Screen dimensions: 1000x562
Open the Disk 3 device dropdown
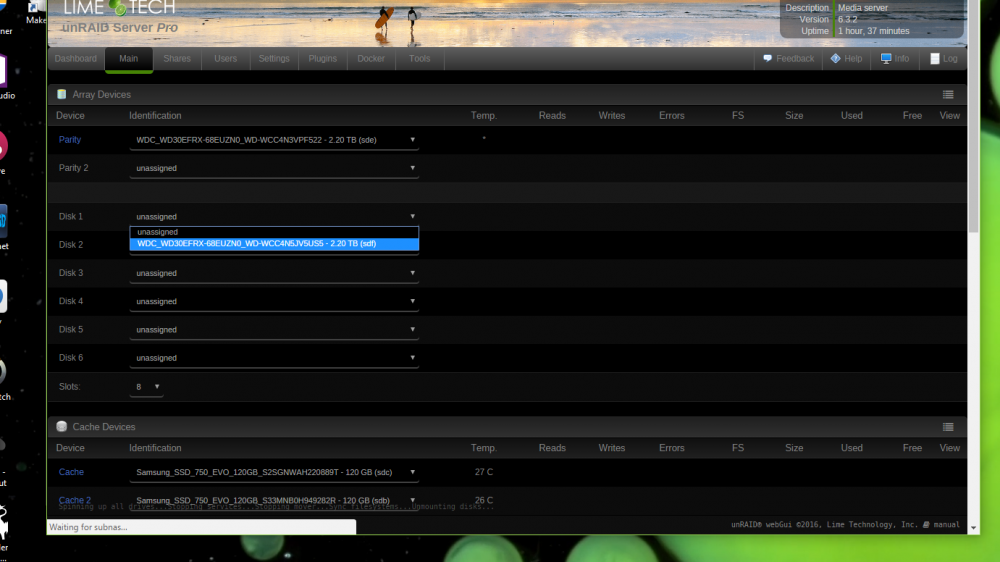274,273
